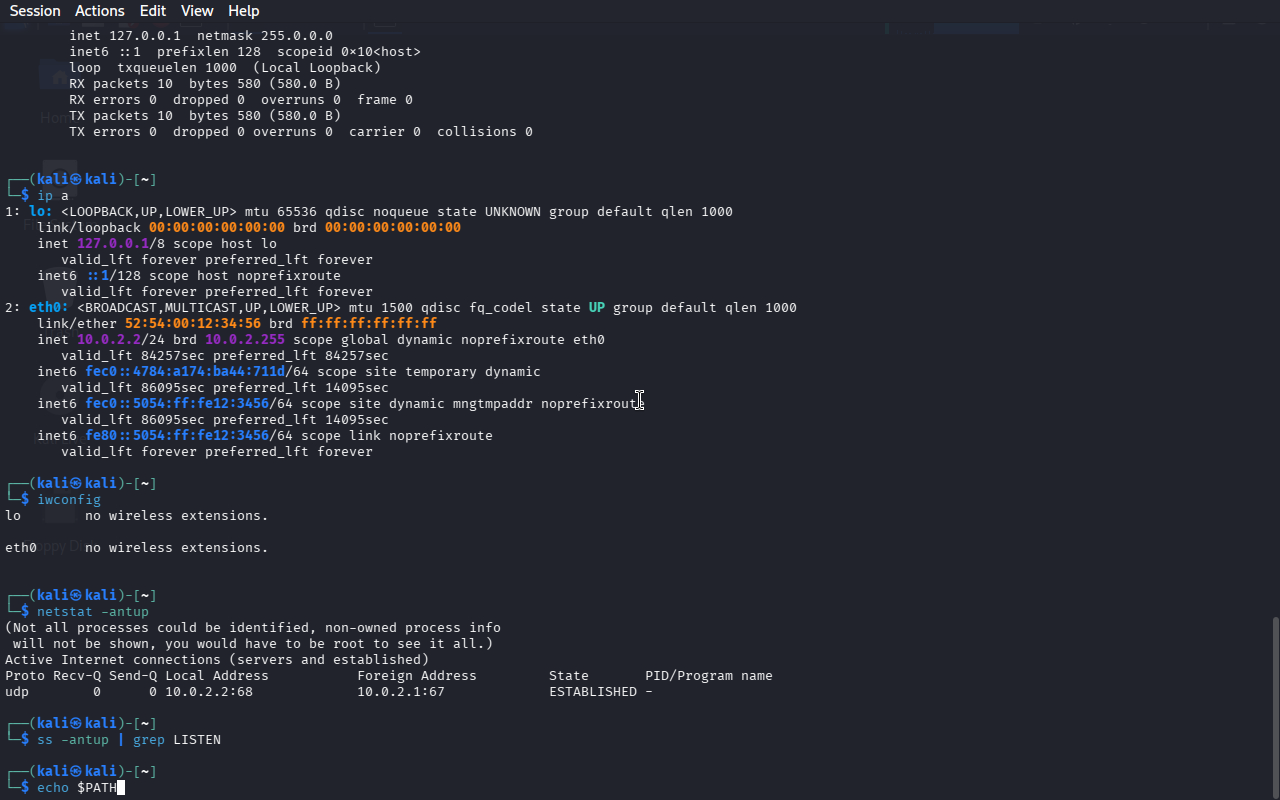Open the View menu
The width and height of the screenshot is (1280, 800).
click(x=197, y=11)
